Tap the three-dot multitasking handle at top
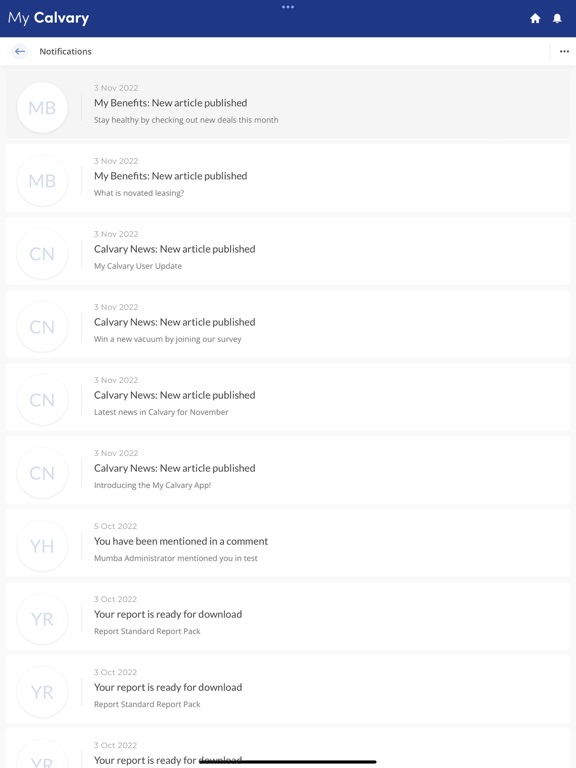This screenshot has width=576, height=768. point(288,7)
